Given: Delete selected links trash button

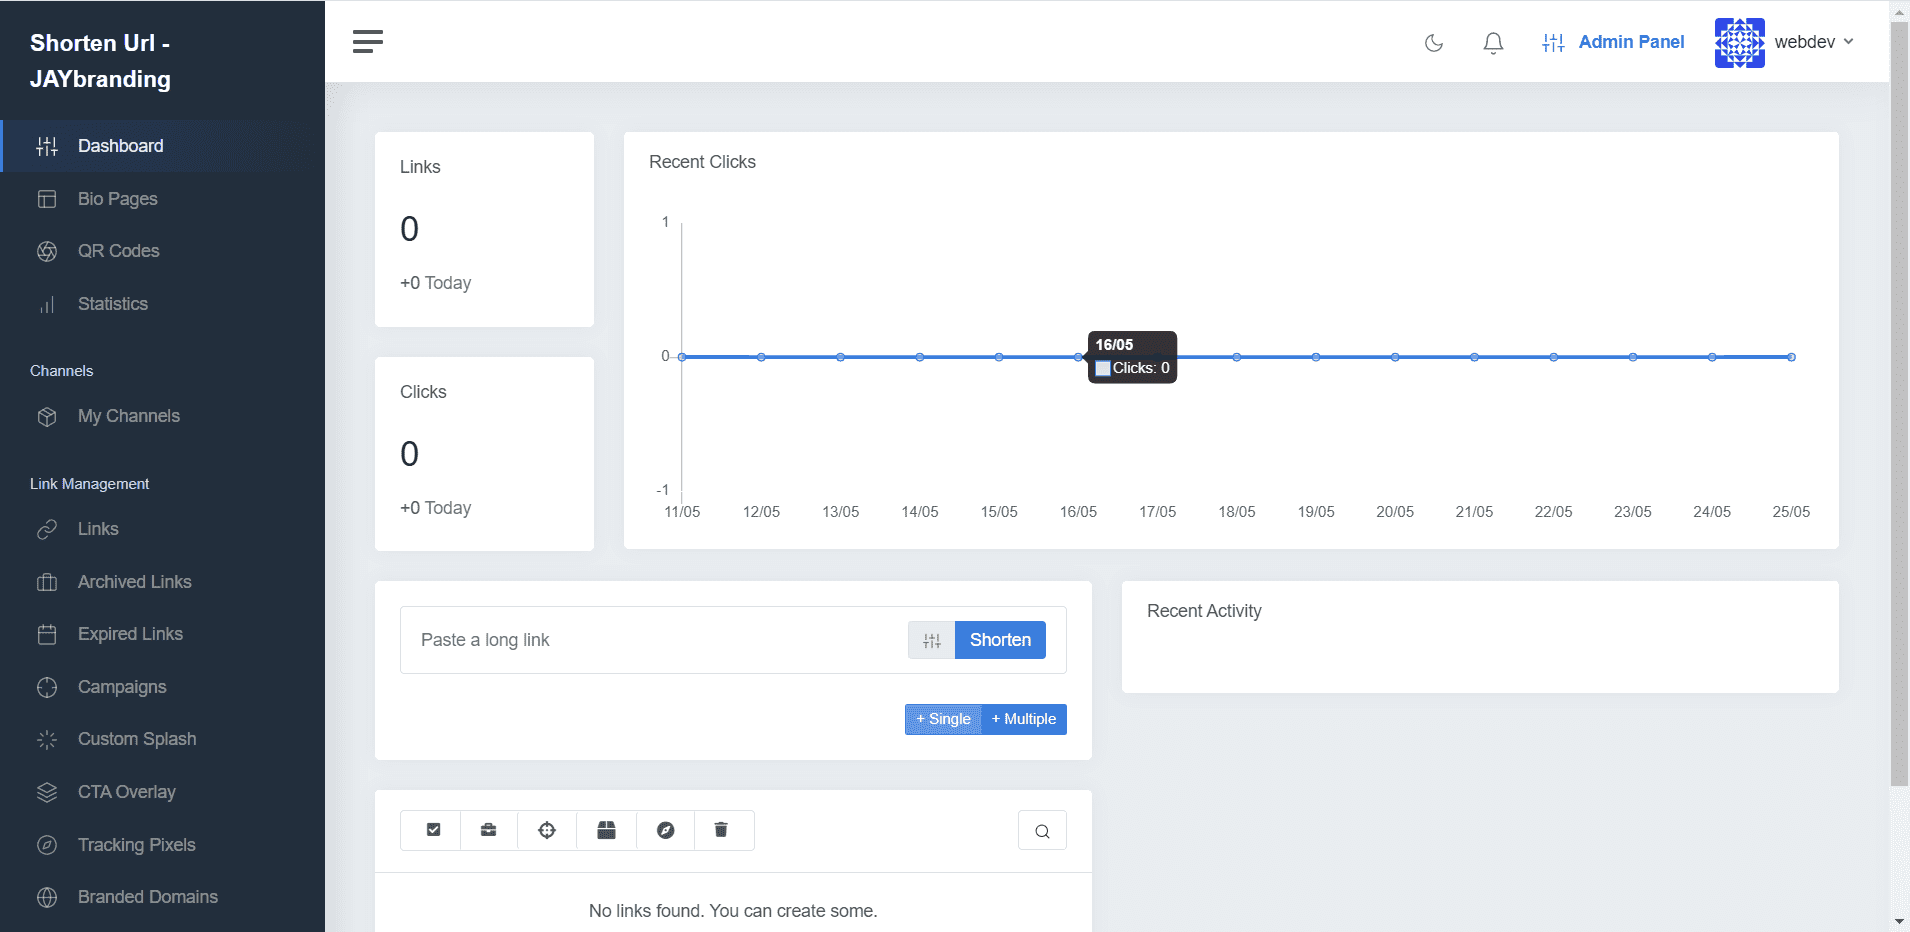Looking at the screenshot, I should tap(721, 830).
